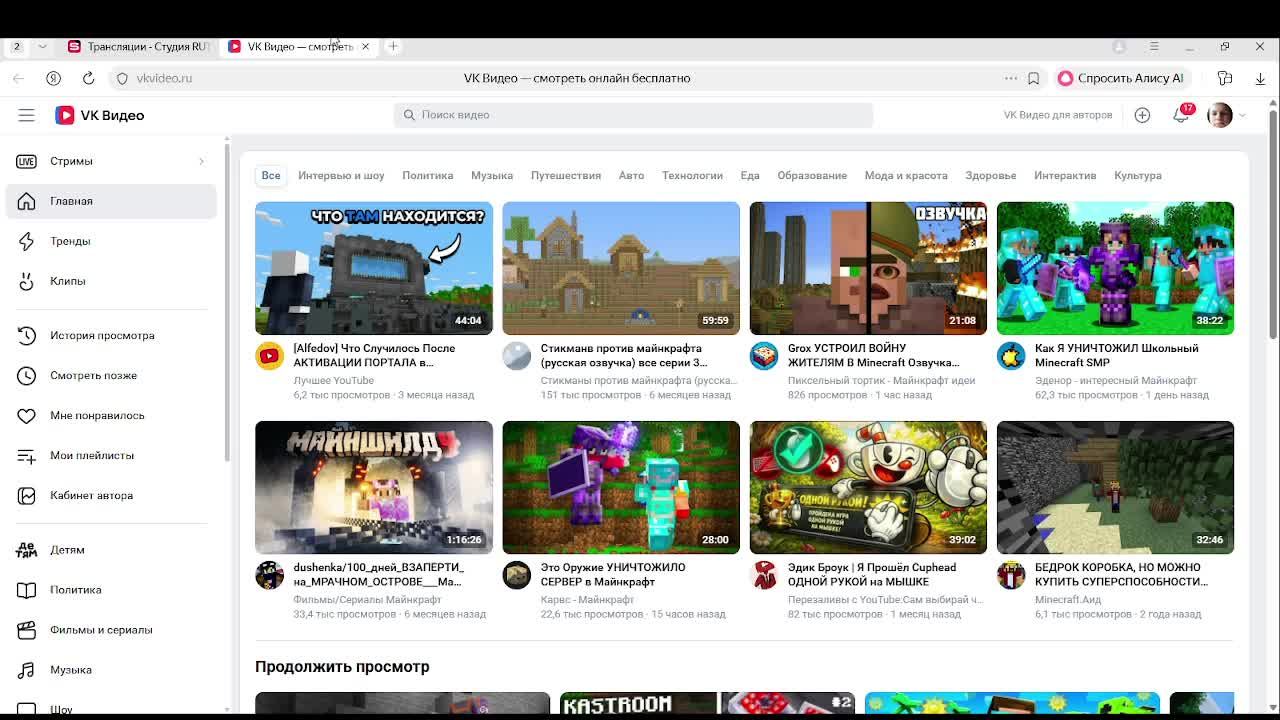
Task: Open Клипы in the sidebar
Action: point(111,281)
